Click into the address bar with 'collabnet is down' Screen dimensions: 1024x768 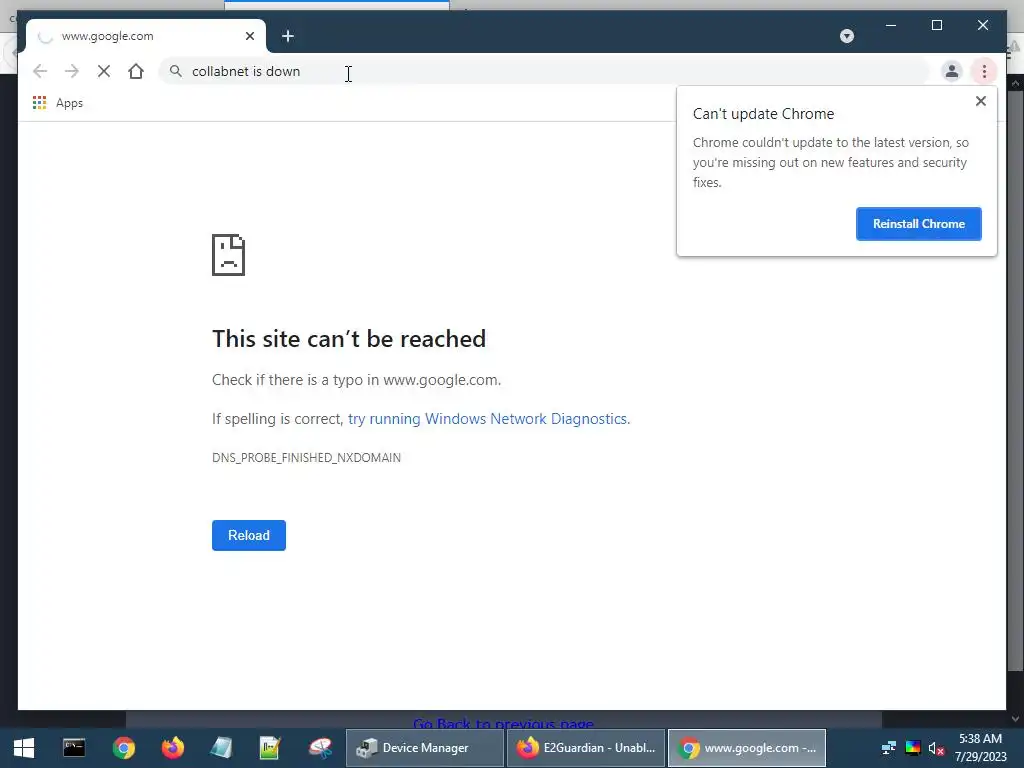544,71
